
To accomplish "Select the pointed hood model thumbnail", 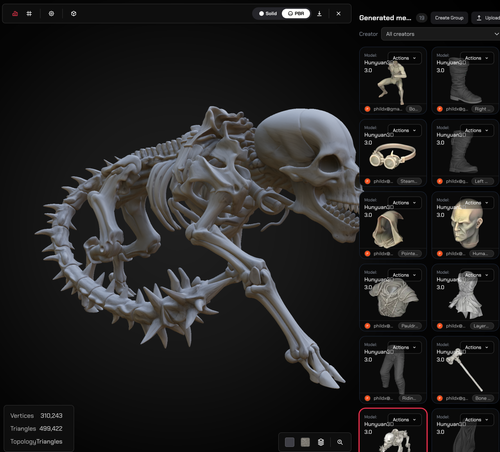I will tap(388, 229).
